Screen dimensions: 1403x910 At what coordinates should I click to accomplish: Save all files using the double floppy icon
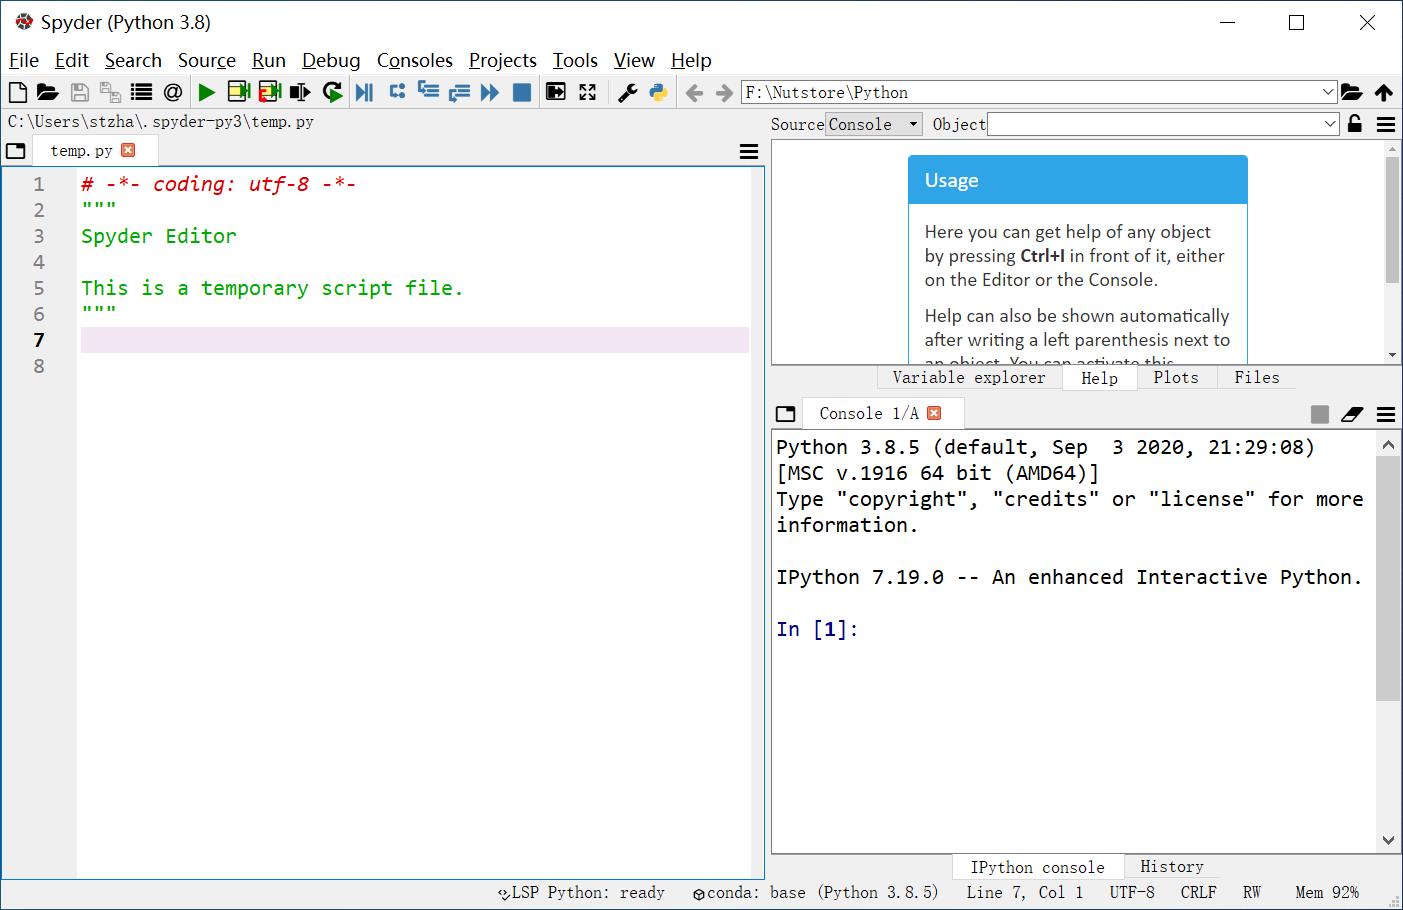pyautogui.click(x=110, y=92)
